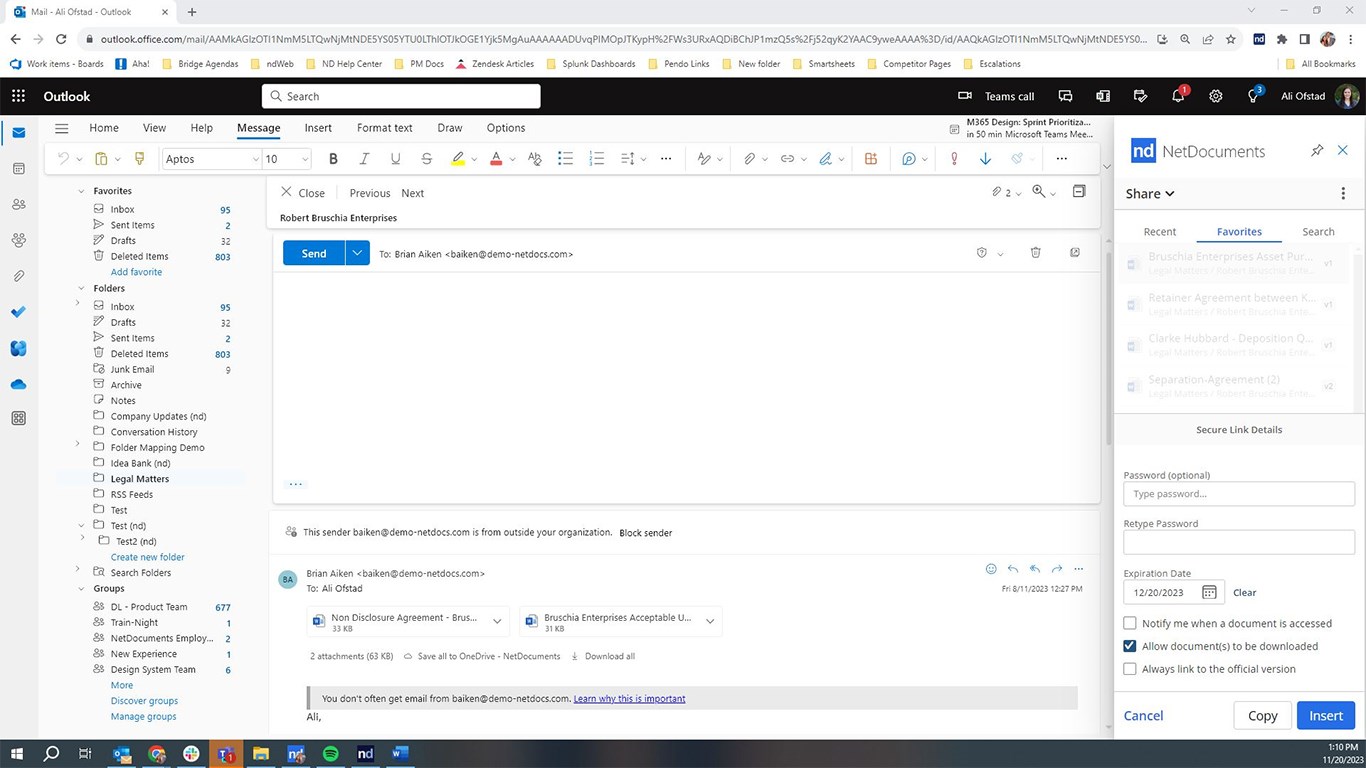Mark message as low importance

985,159
